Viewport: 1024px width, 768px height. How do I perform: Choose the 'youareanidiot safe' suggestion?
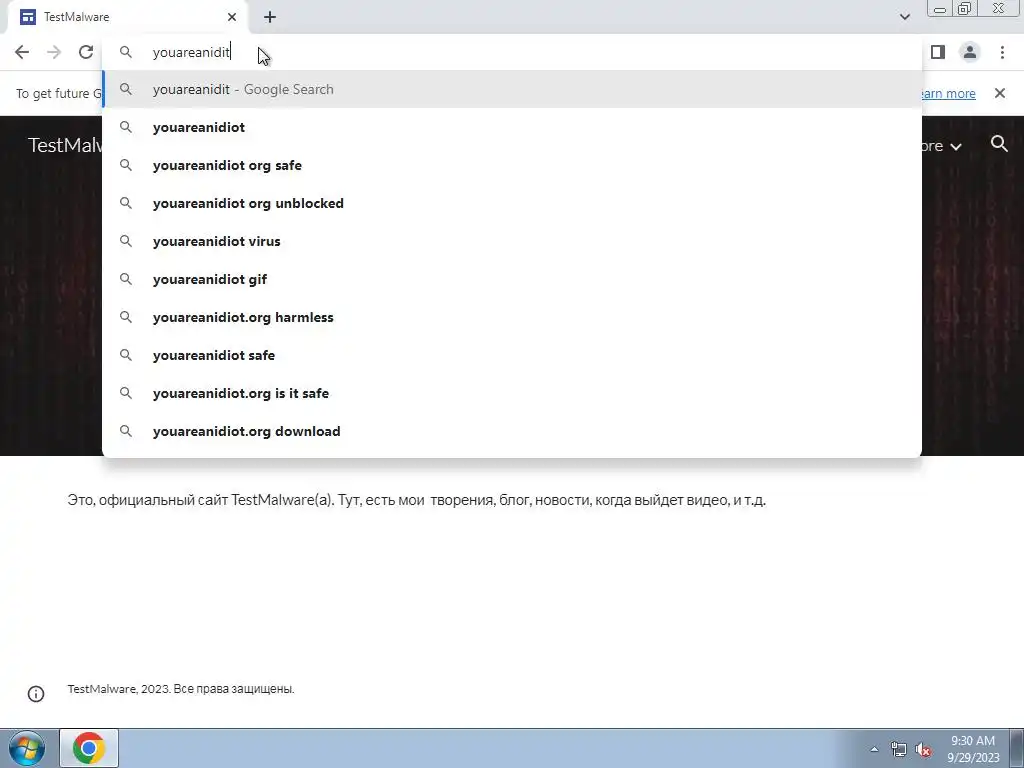tap(512, 355)
